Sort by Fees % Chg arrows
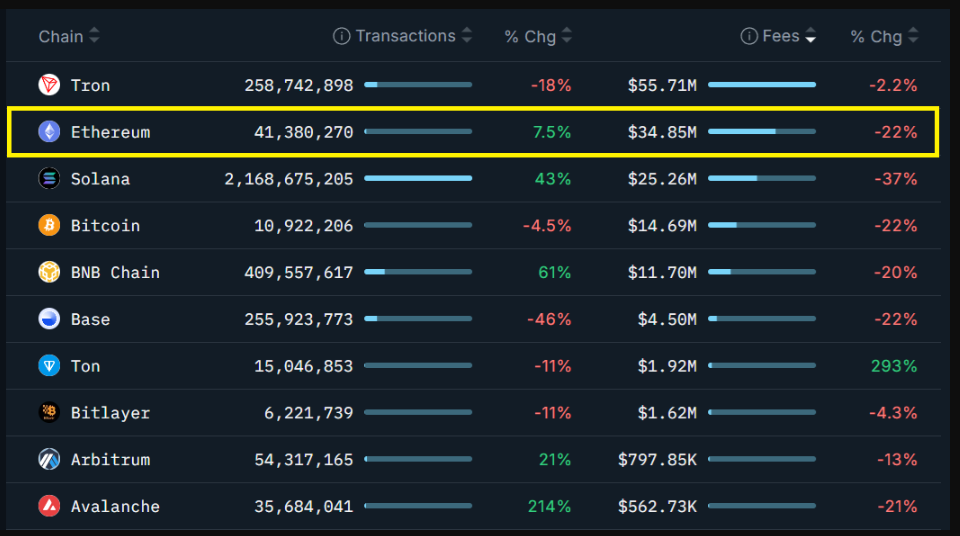The height and width of the screenshot is (536, 960). tap(913, 36)
